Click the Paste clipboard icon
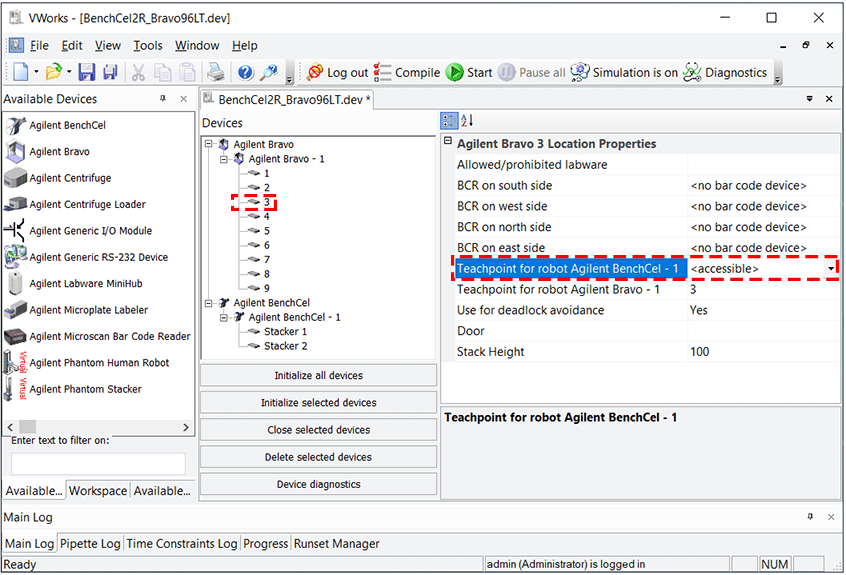 tap(187, 72)
